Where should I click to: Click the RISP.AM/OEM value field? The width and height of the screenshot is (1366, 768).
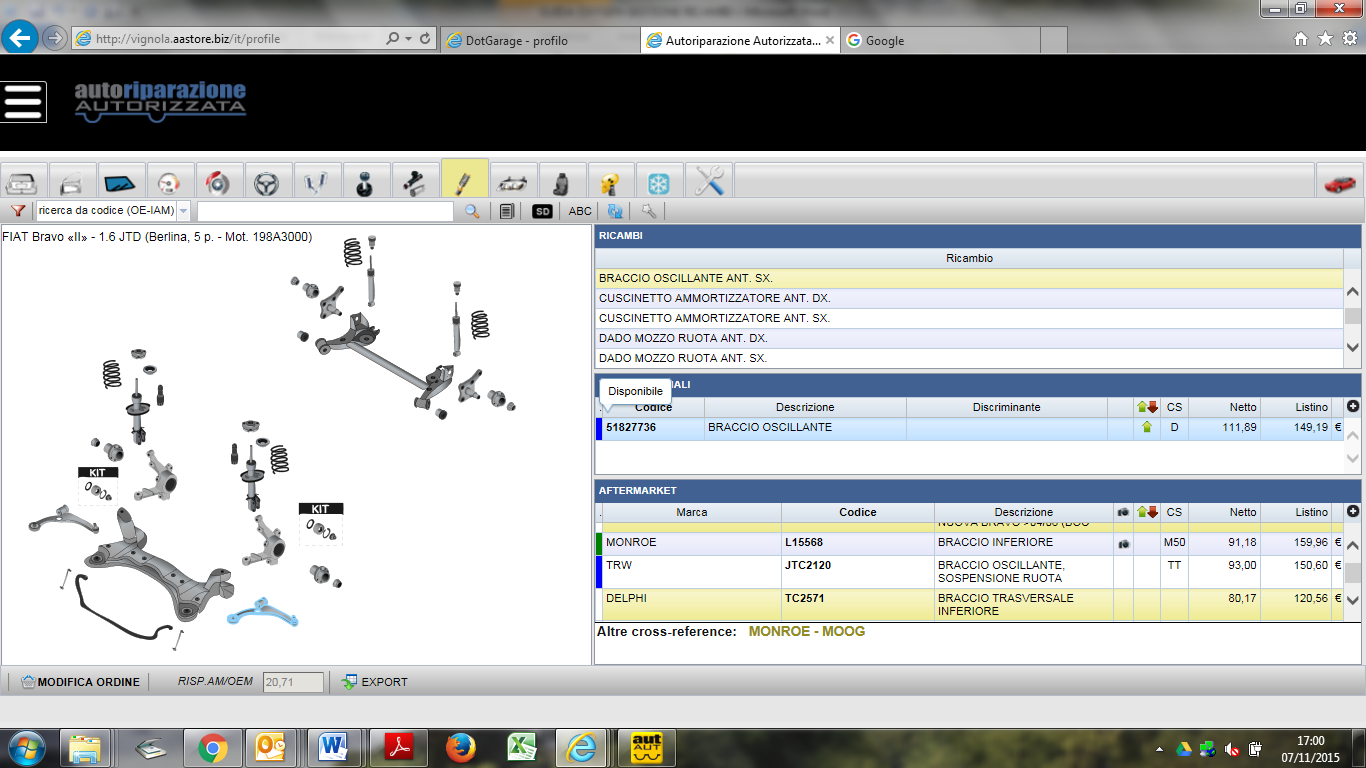click(293, 682)
